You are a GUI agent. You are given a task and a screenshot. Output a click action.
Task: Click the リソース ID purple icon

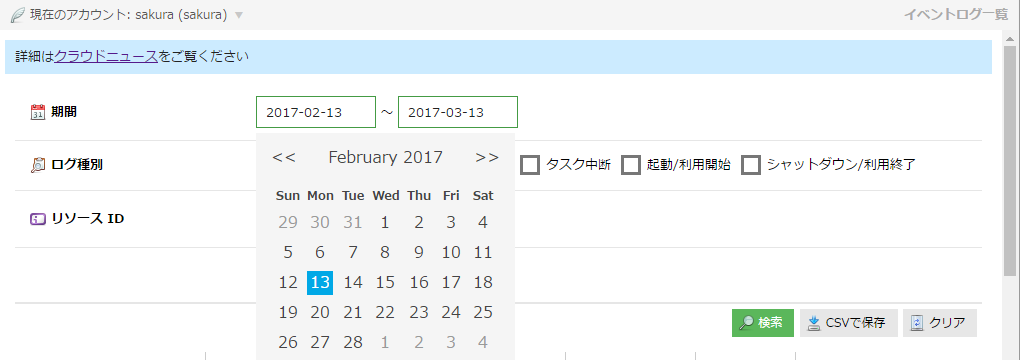point(38,219)
